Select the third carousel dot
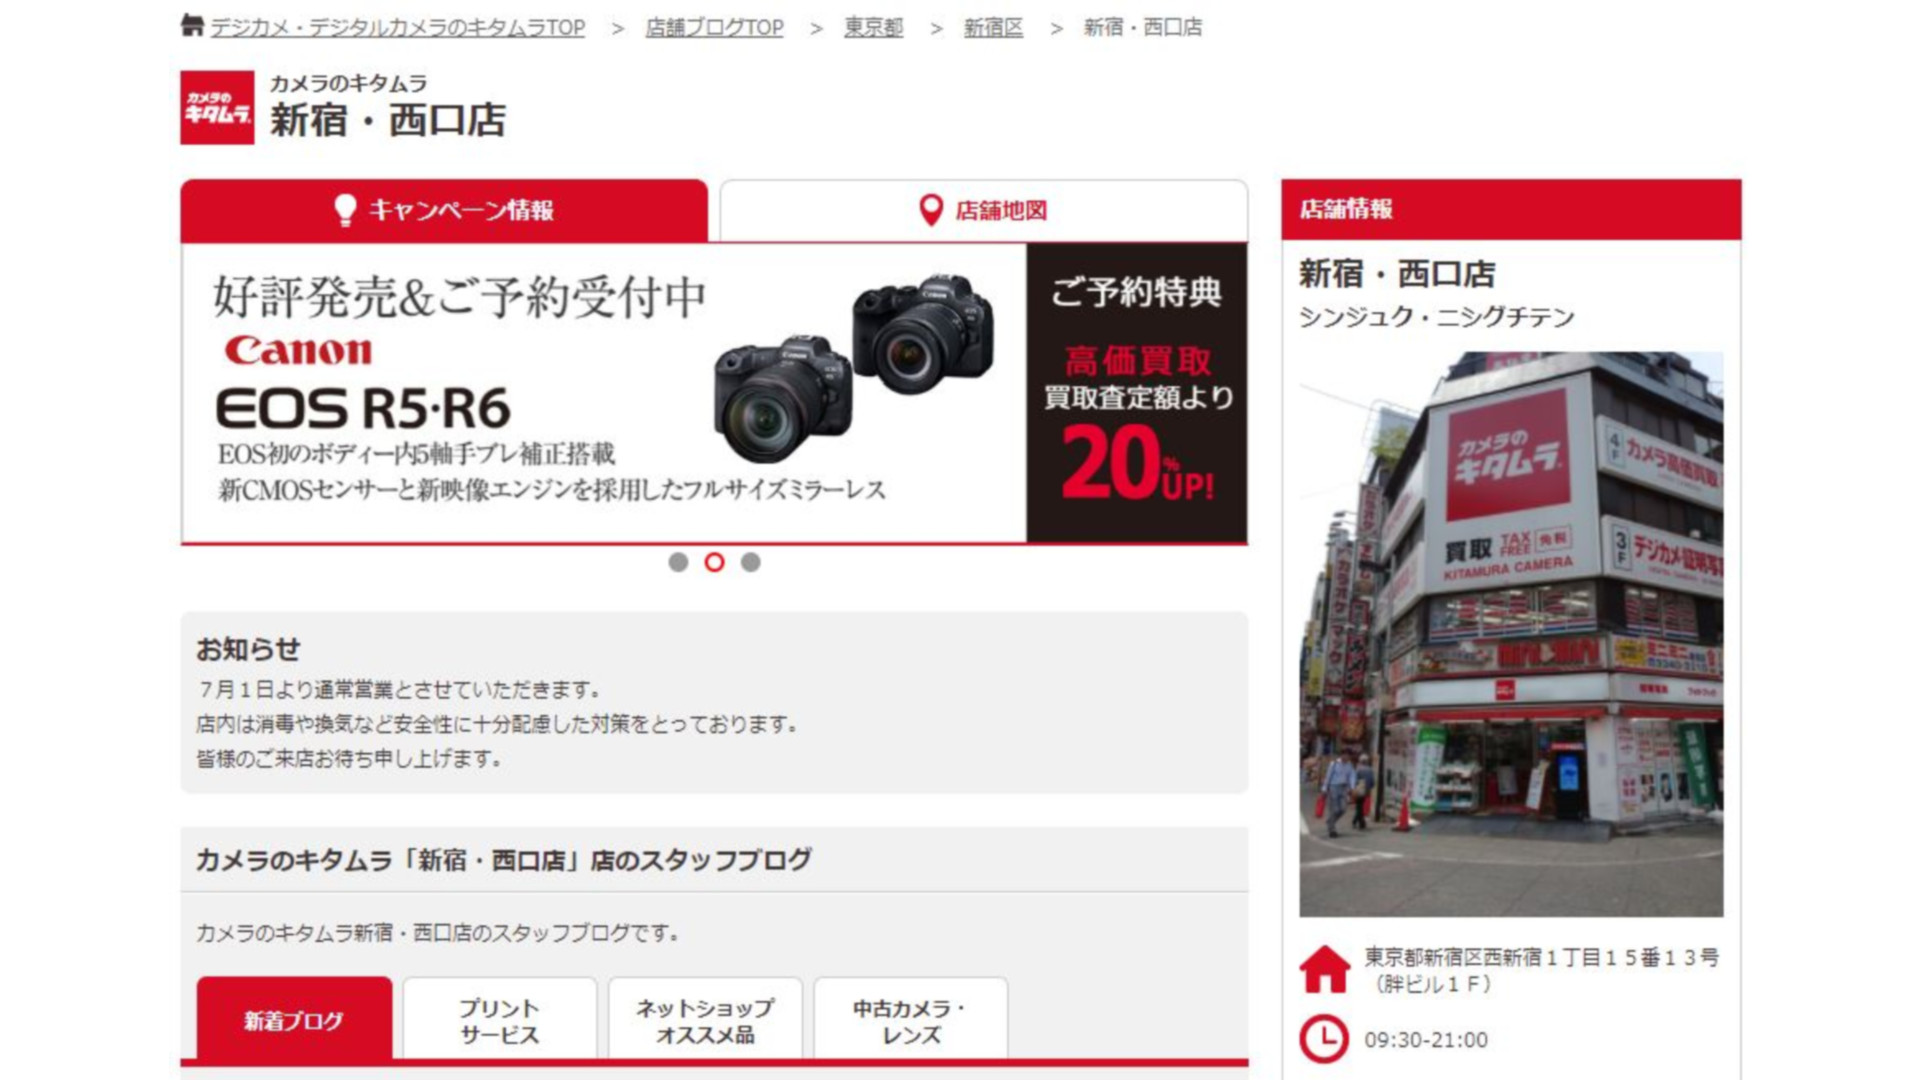 [x=751, y=562]
